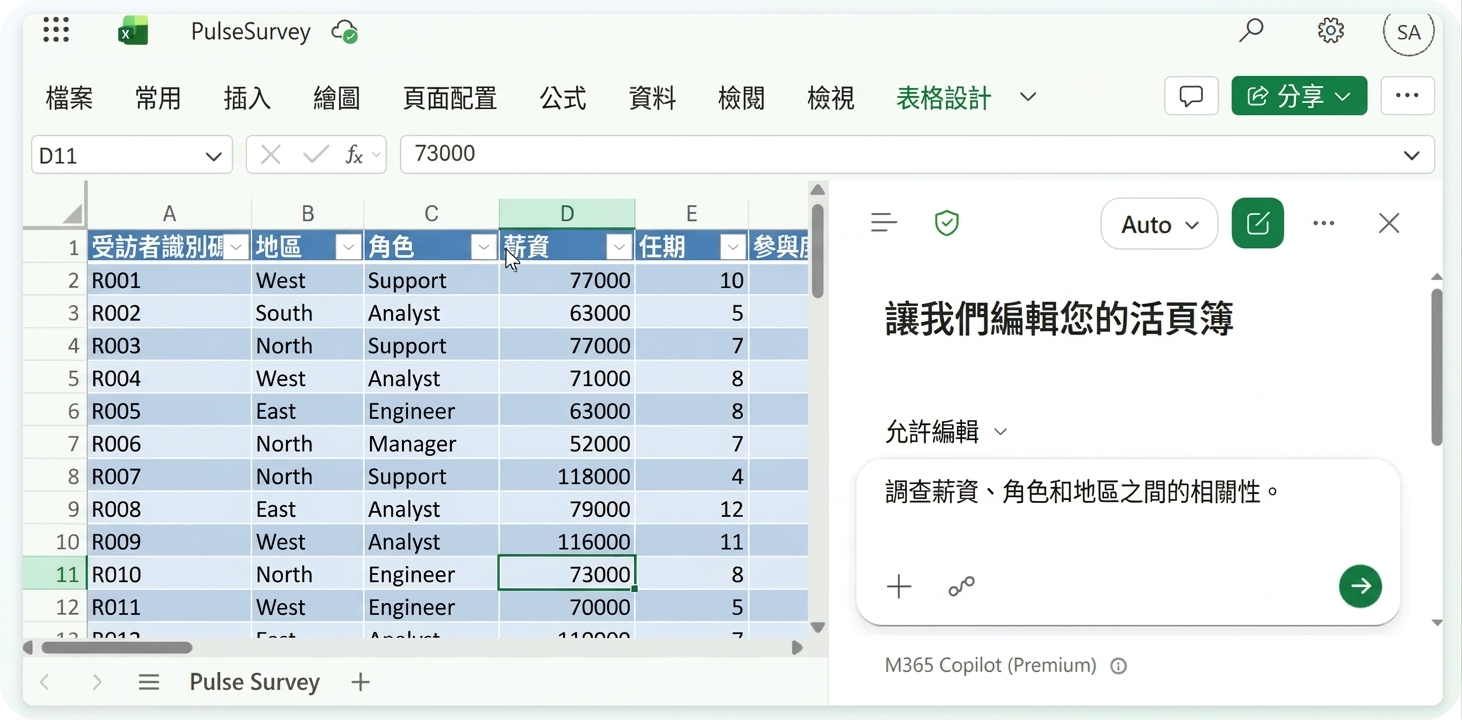The height and width of the screenshot is (720, 1462).
Task: Select row 11 header
Action: 55,574
